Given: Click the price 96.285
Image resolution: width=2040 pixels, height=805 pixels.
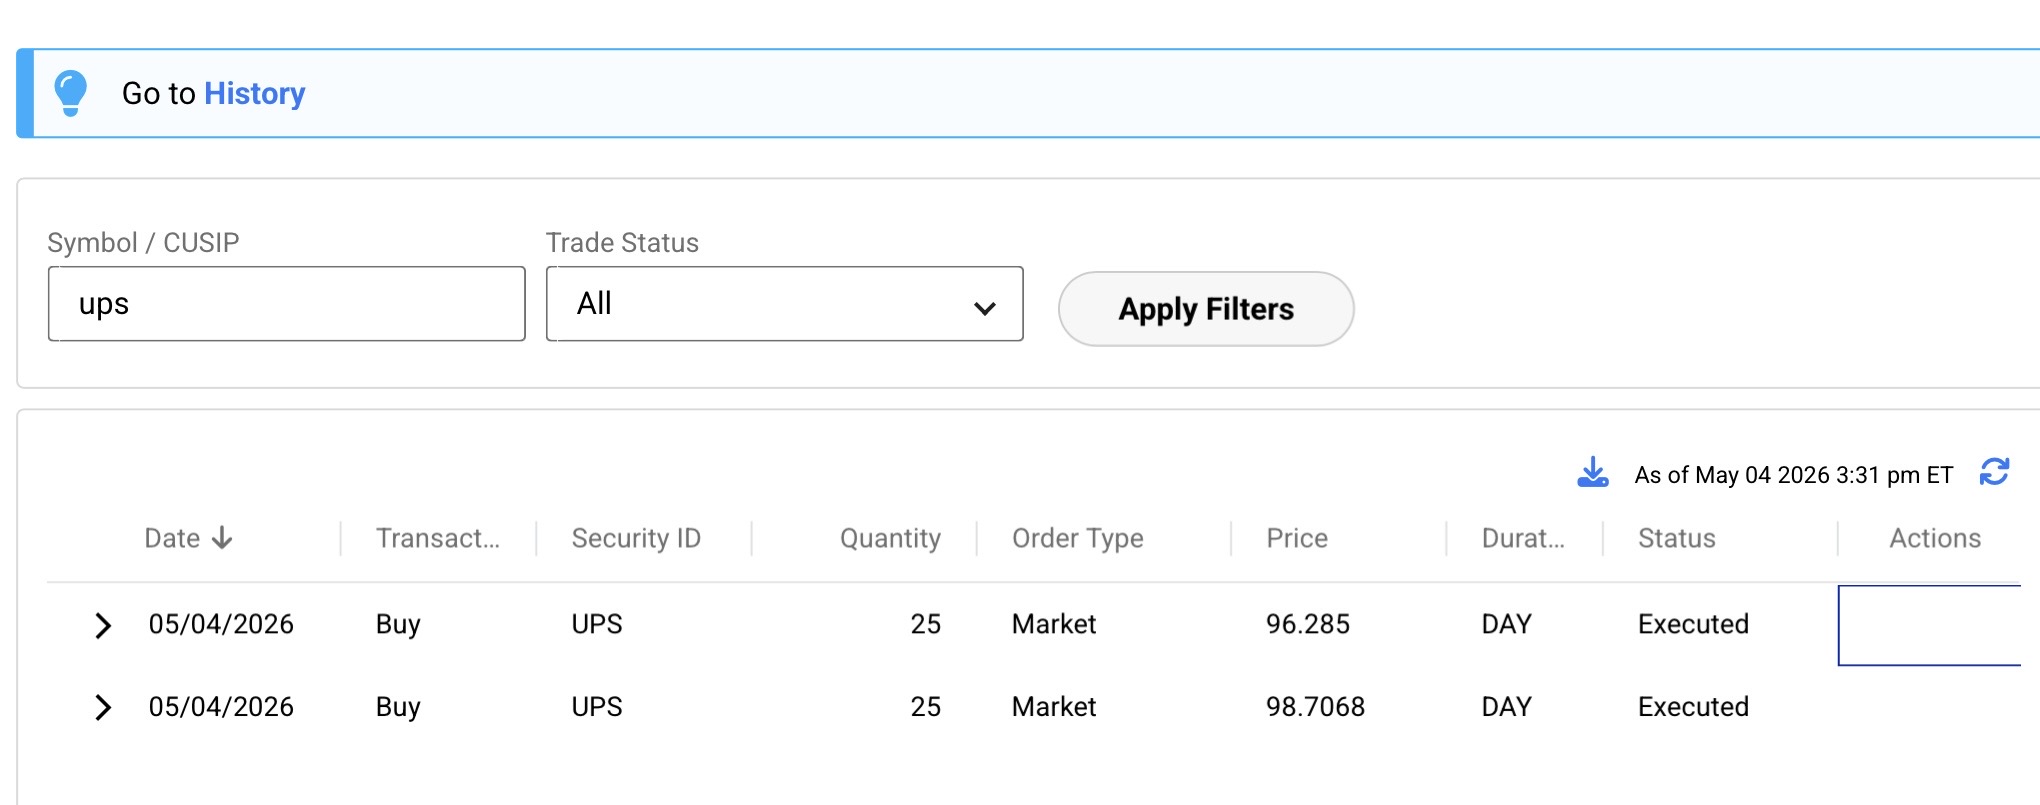Looking at the screenshot, I should 1307,624.
